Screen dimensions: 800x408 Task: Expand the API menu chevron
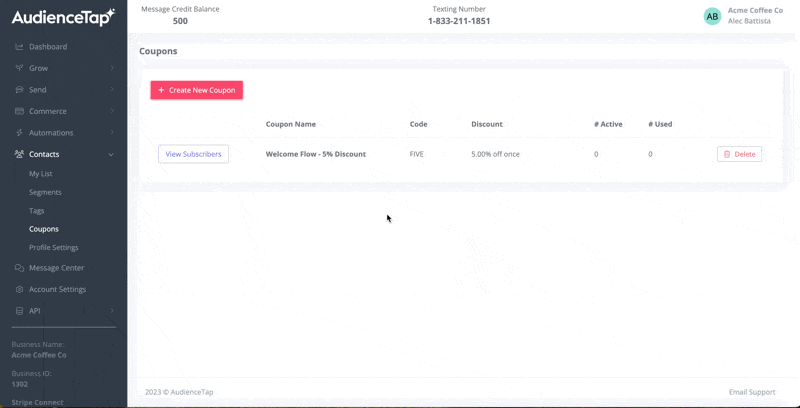click(x=112, y=311)
